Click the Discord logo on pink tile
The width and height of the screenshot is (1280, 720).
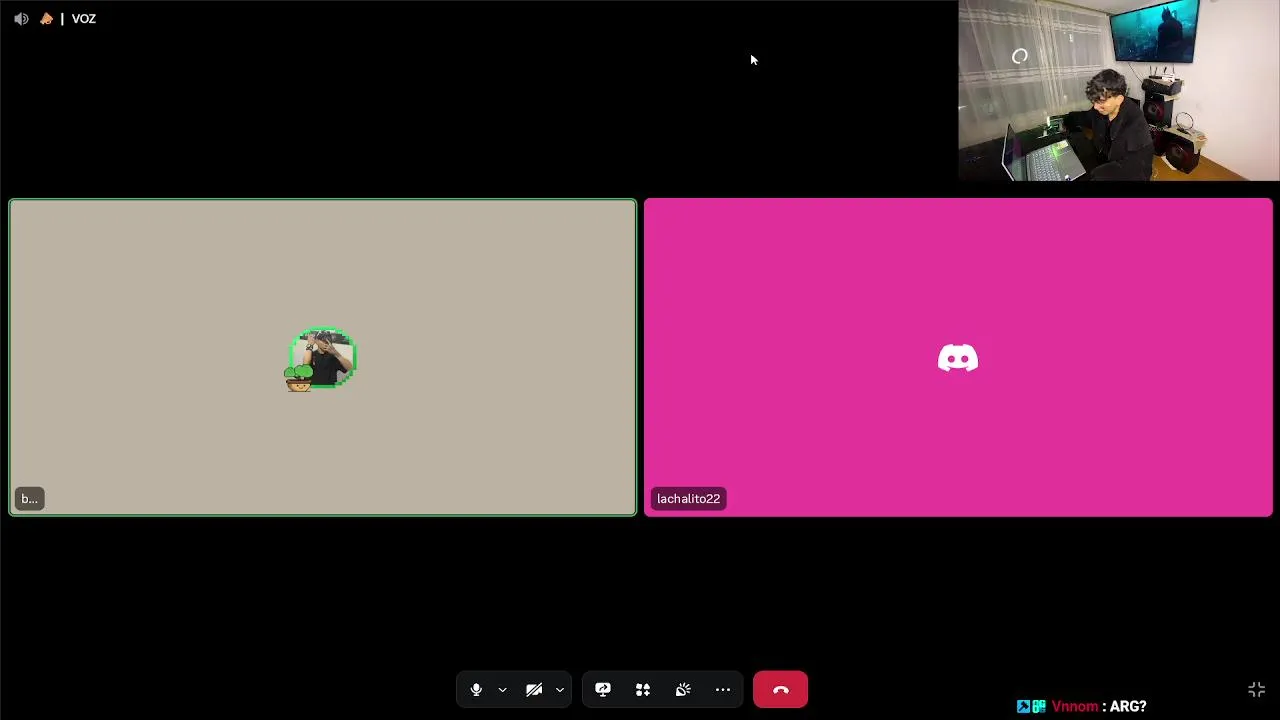[958, 358]
